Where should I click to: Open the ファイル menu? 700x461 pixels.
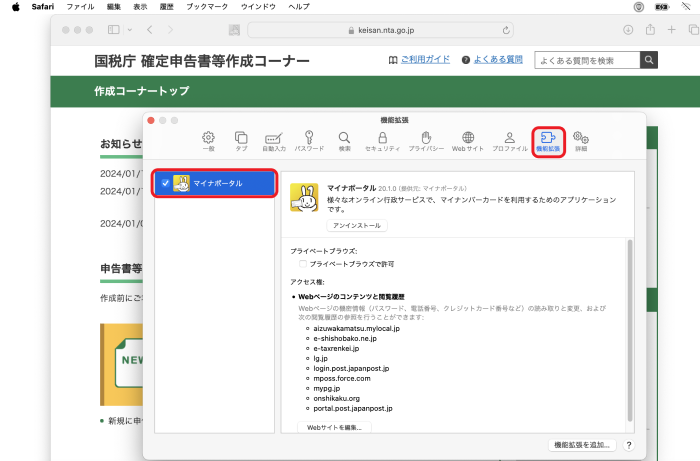[80, 7]
